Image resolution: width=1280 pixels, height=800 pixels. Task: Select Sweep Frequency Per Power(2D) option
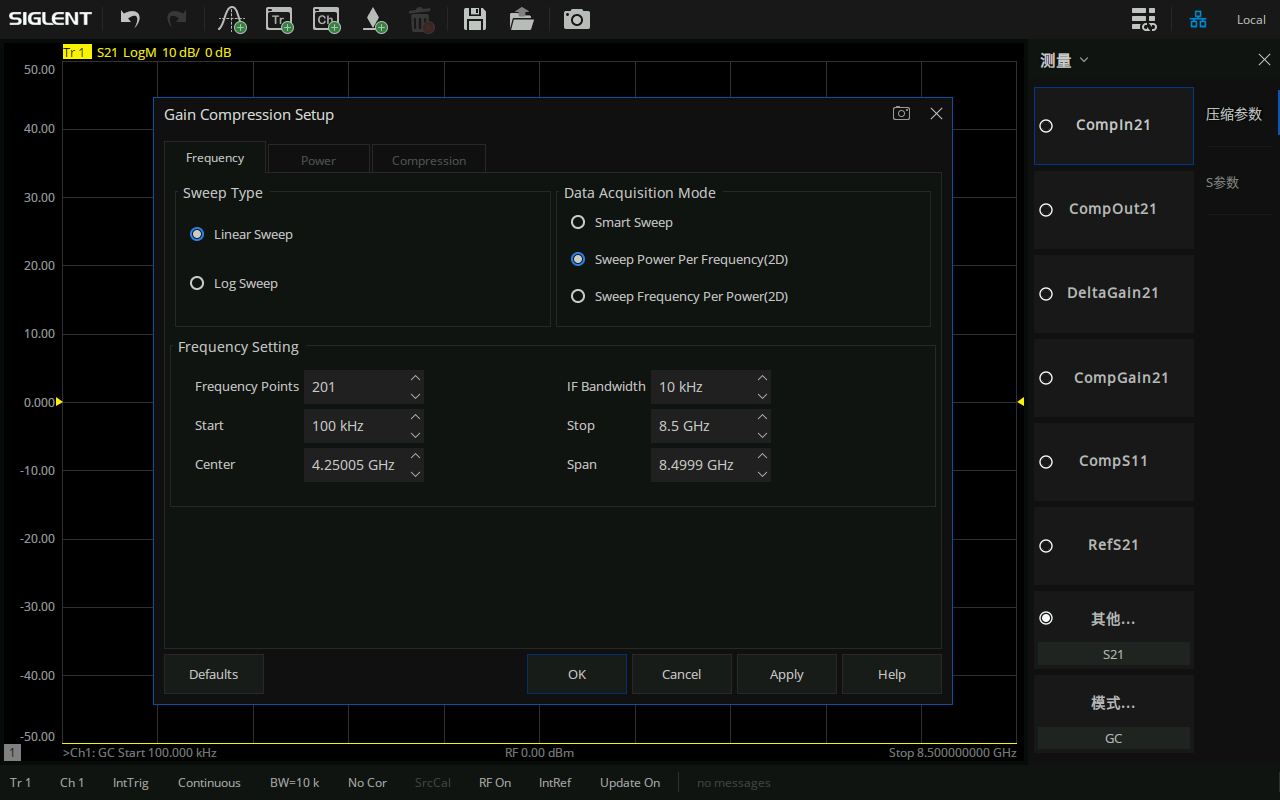click(x=578, y=297)
